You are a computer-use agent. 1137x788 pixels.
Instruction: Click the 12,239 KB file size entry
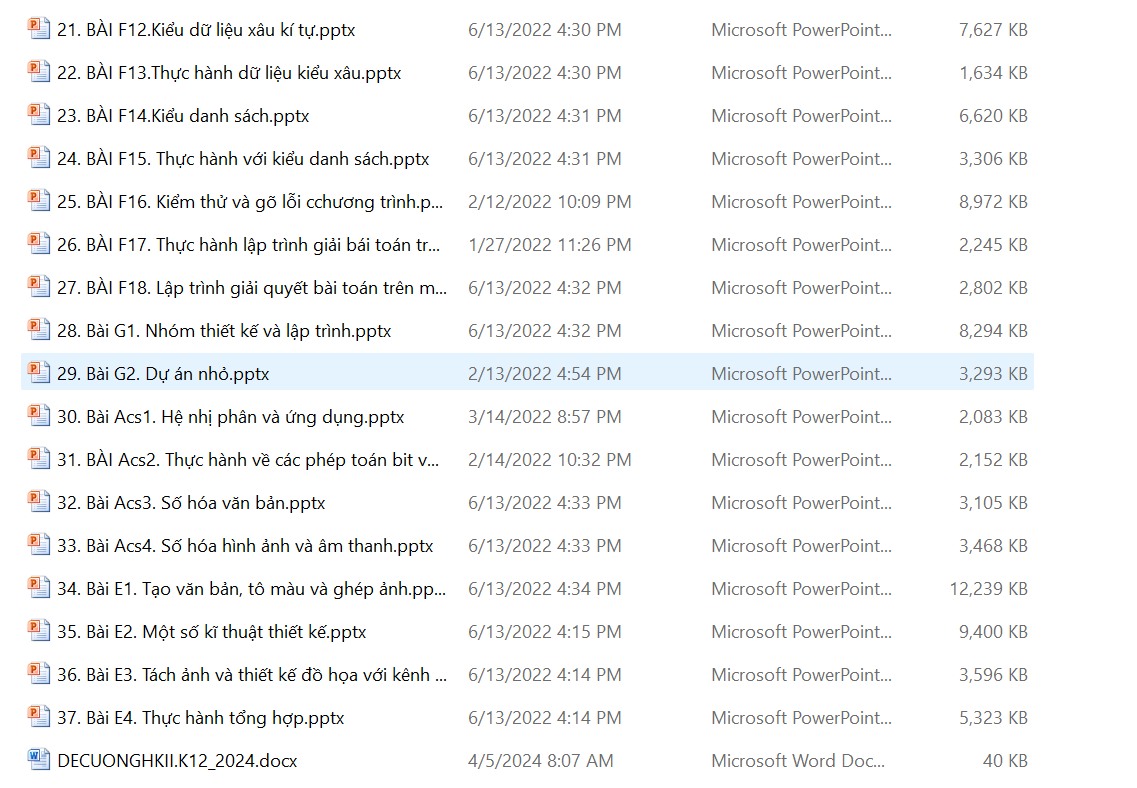[x=988, y=589]
